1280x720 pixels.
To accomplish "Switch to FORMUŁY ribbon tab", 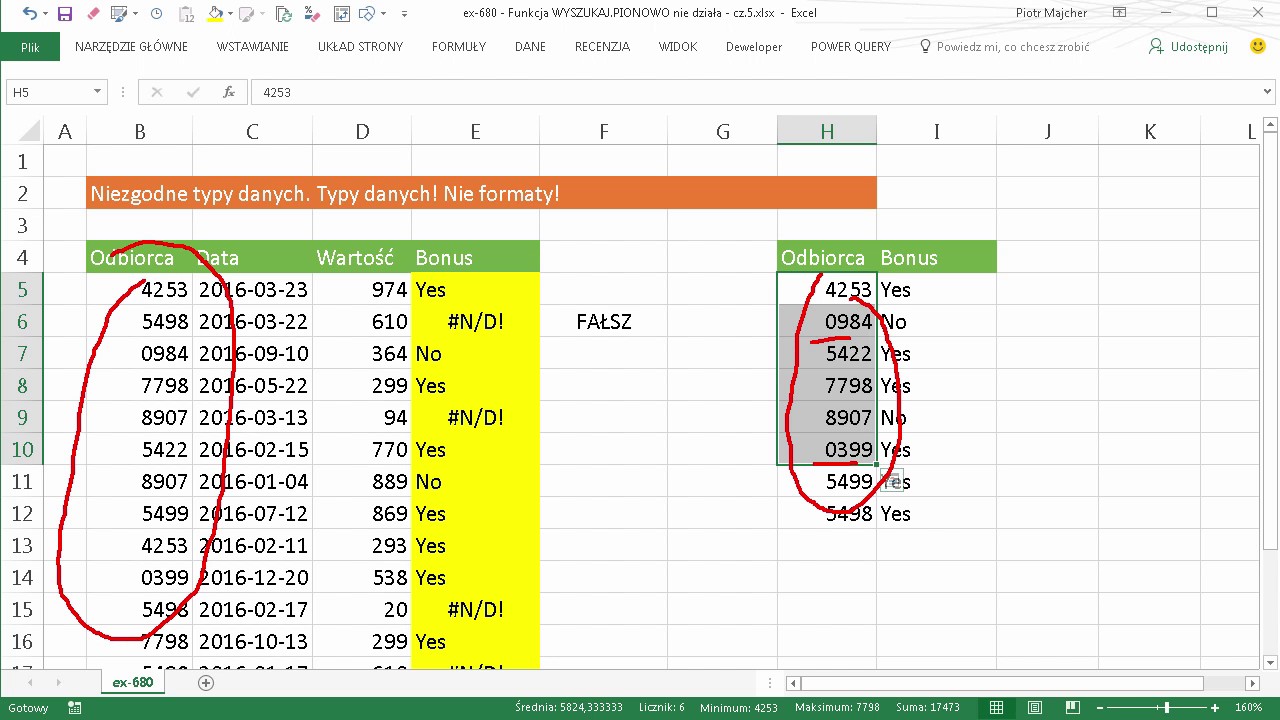I will coord(459,47).
